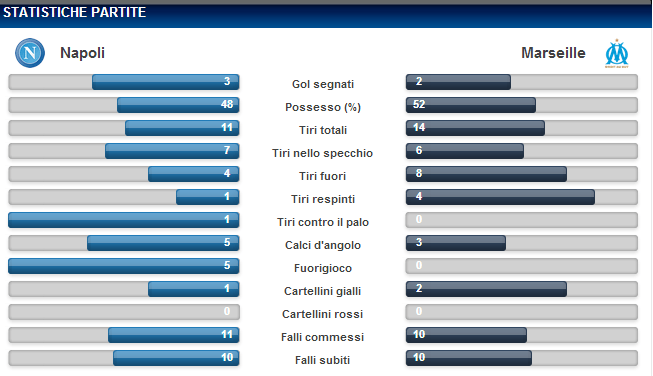Click Napoli's Fuorigioco bar showing 5
The image size is (653, 376).
click(124, 266)
